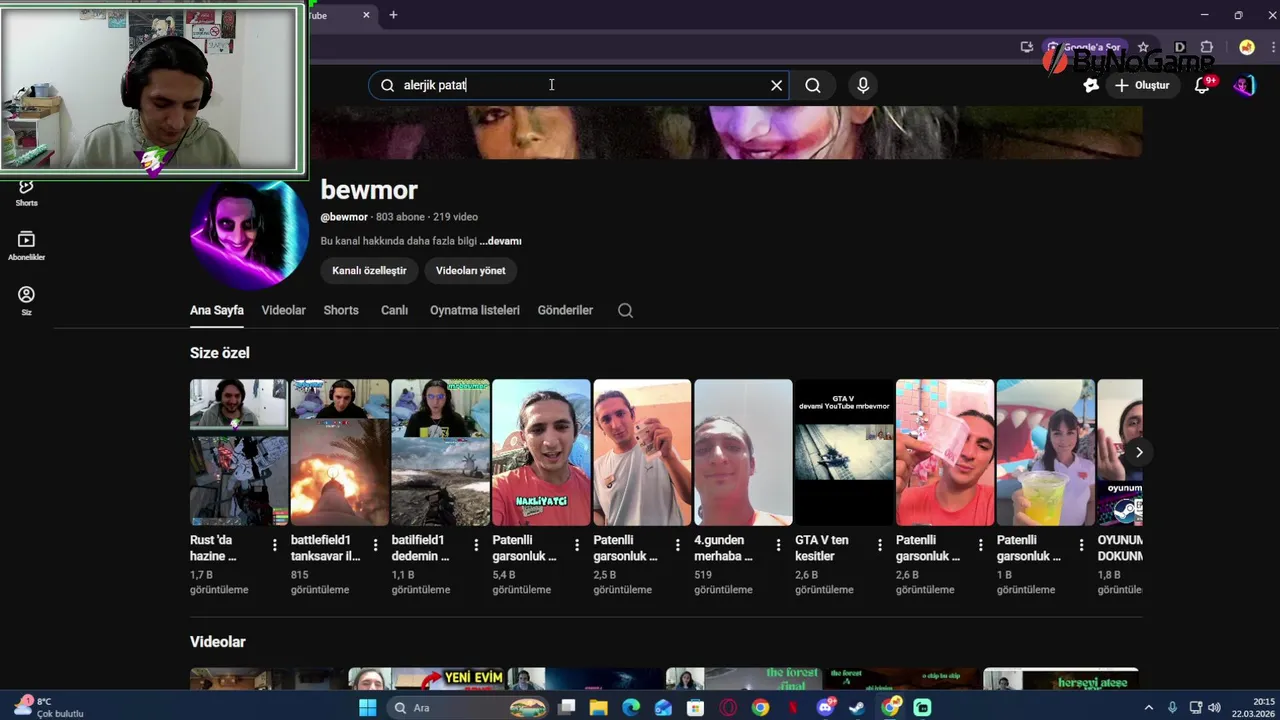Bookmark this page with the star icon
Viewport: 1280px width, 720px height.
tap(1143, 47)
